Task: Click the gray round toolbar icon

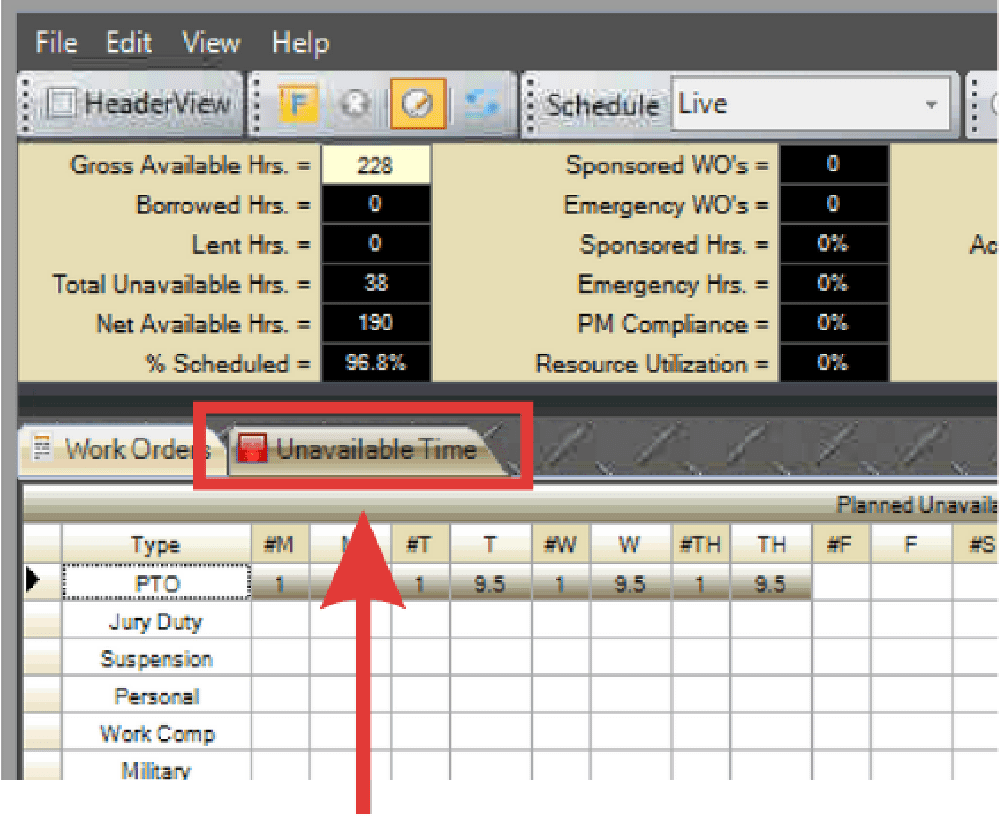Action: [354, 105]
